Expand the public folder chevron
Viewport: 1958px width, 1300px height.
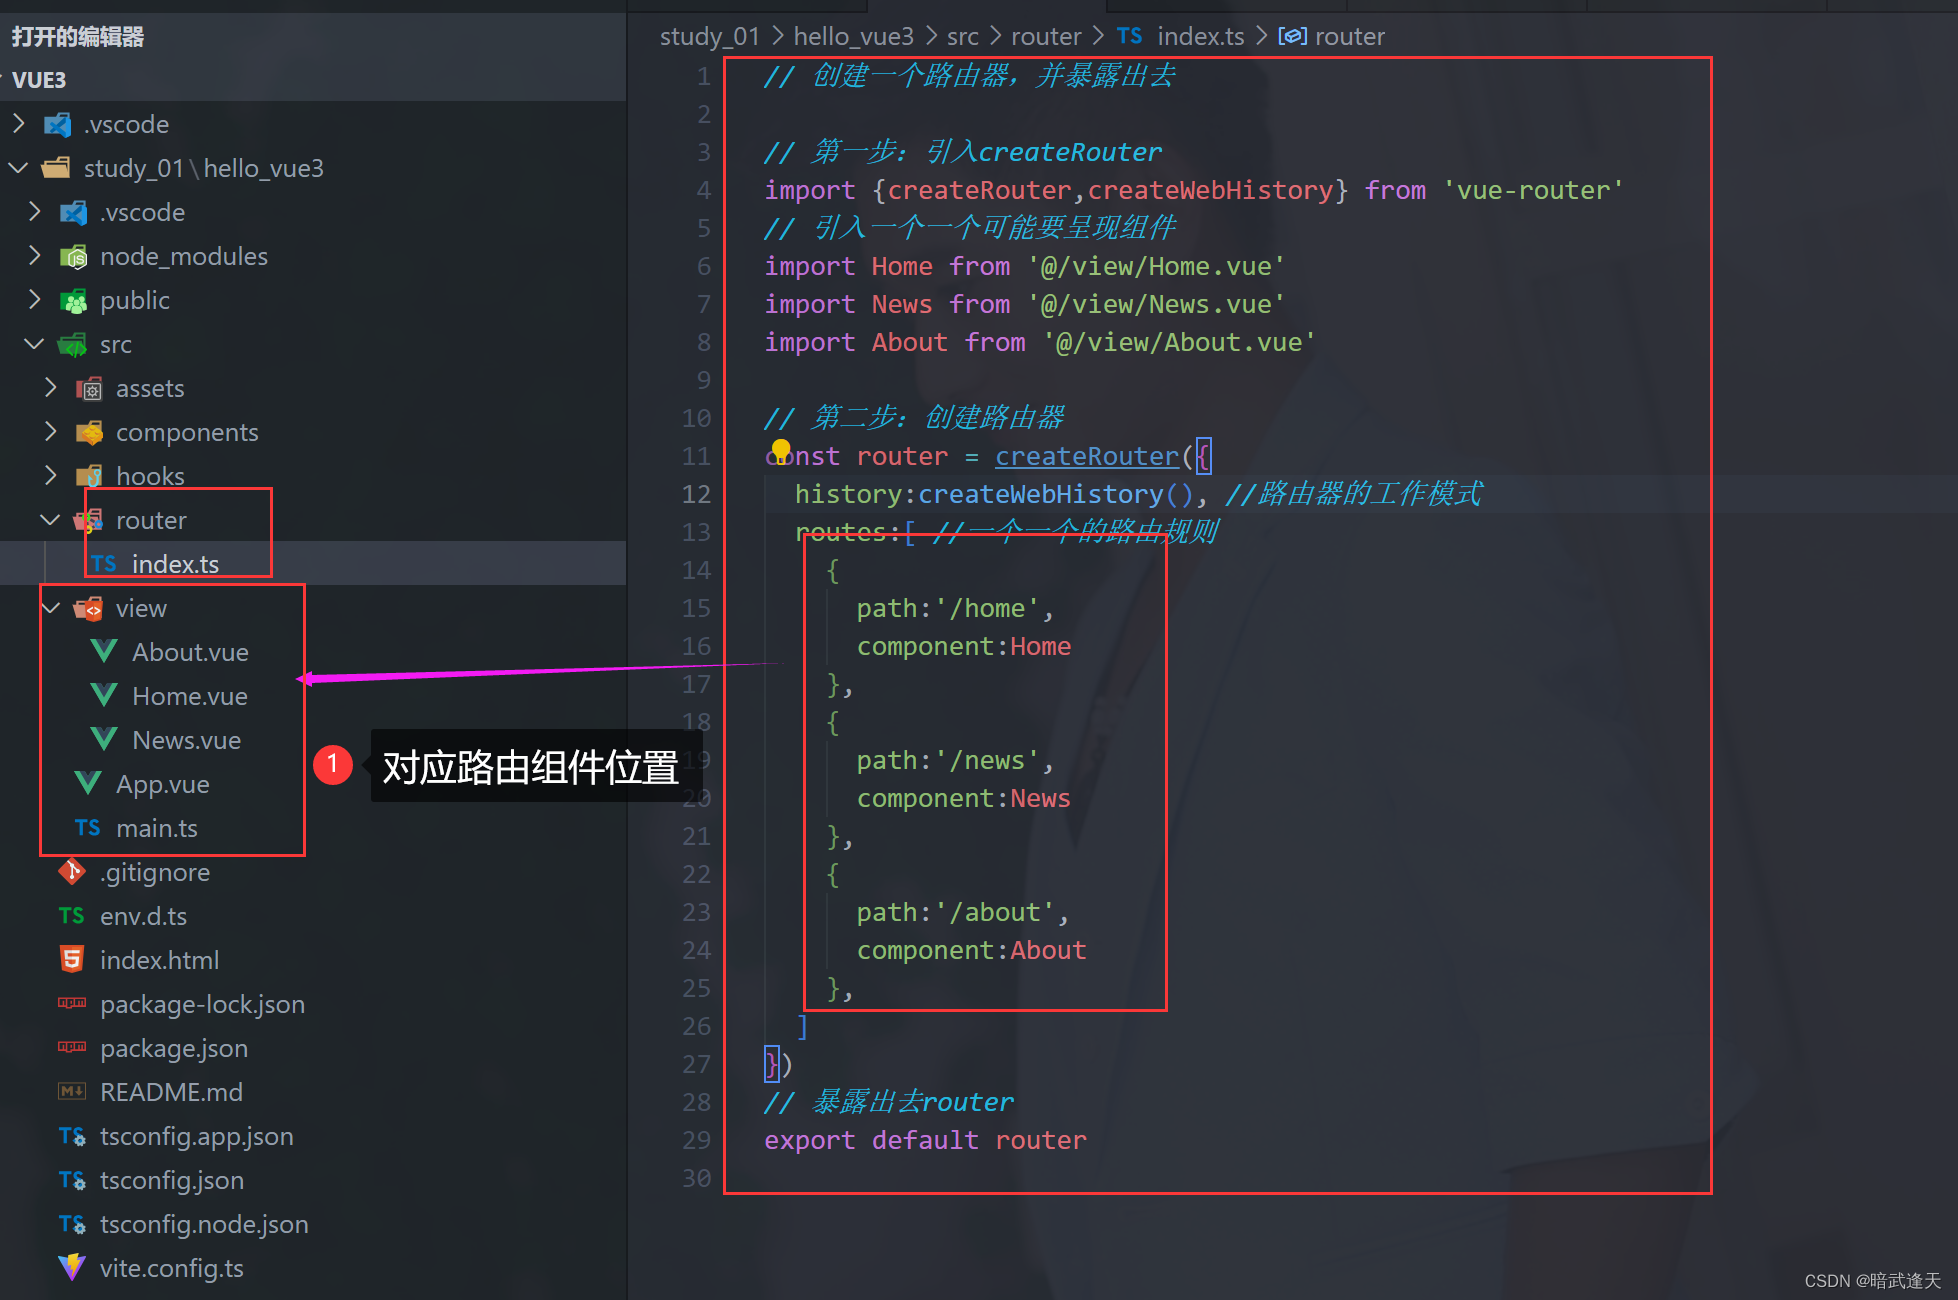[35, 300]
